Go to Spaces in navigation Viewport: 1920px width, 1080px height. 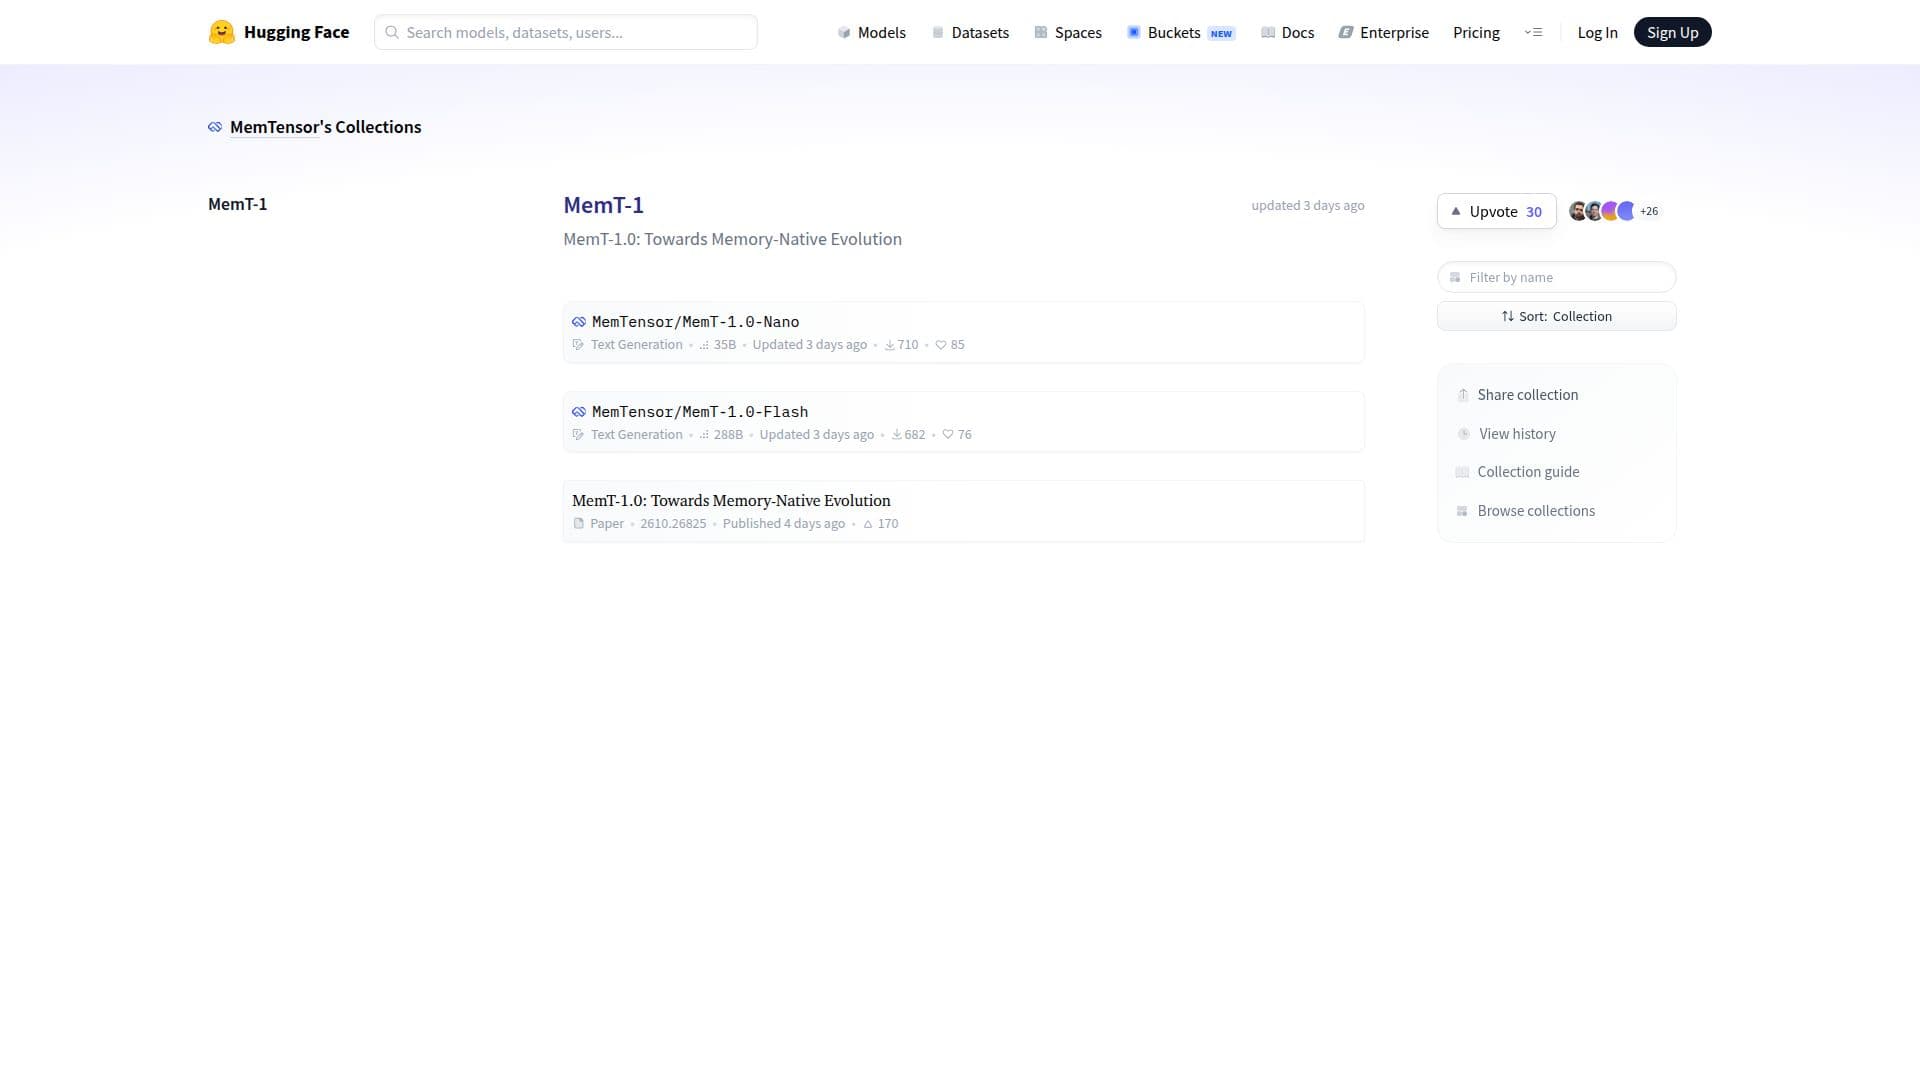point(1068,32)
